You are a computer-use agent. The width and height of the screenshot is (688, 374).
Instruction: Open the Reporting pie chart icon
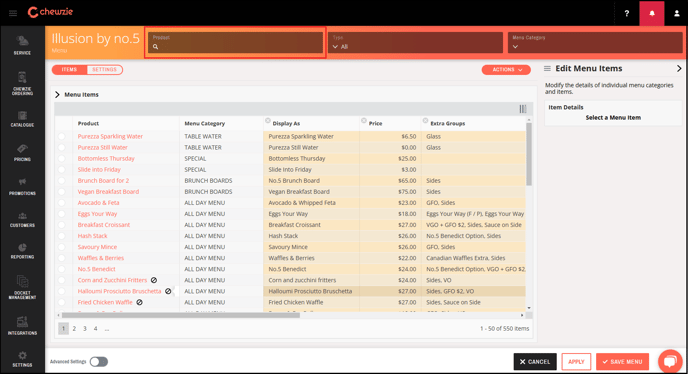tap(22, 251)
